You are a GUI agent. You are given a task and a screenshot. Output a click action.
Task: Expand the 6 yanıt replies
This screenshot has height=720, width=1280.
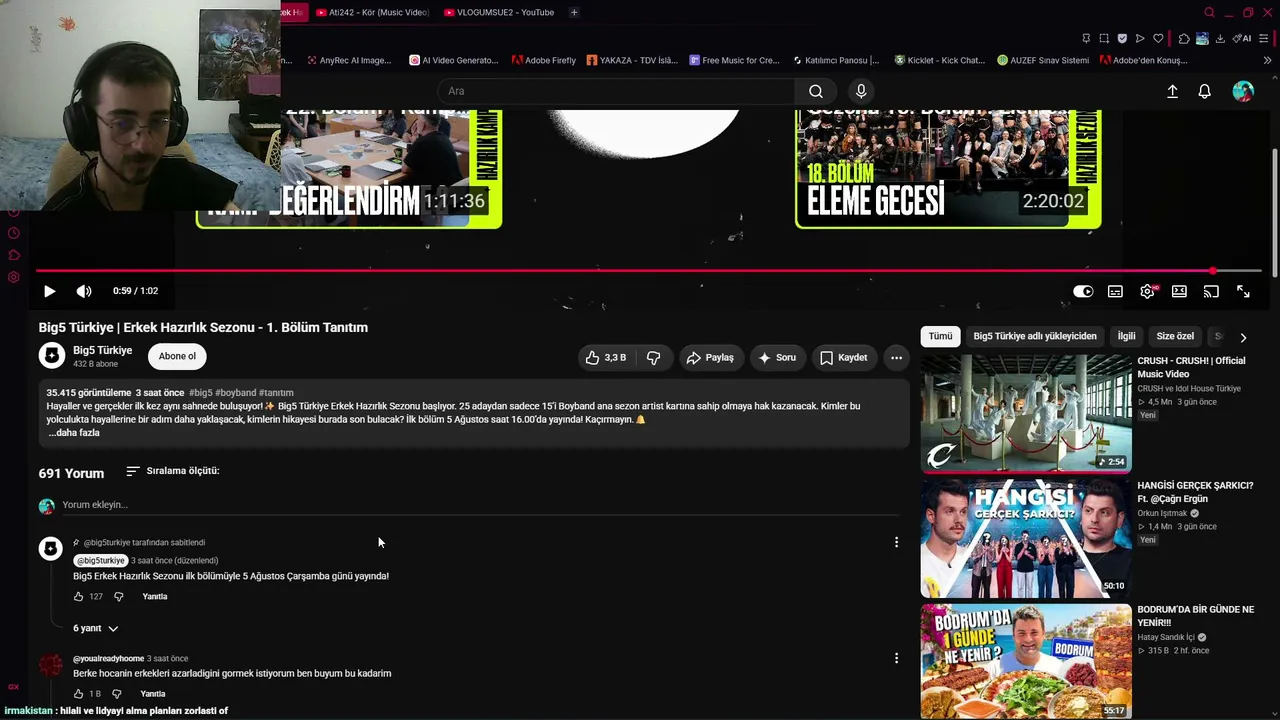(96, 628)
